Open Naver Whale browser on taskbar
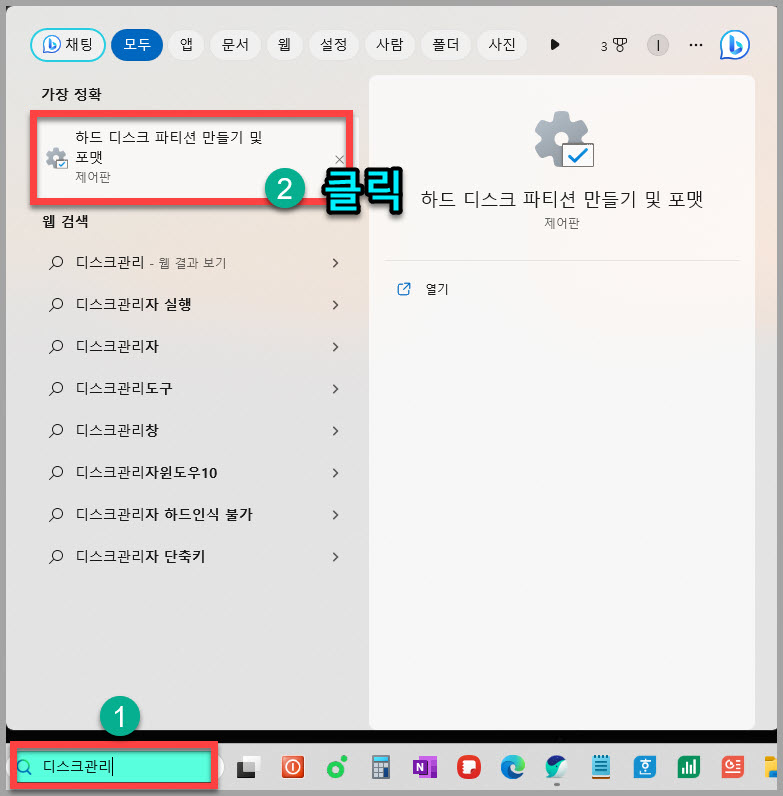Viewport: 783px width, 796px height. click(x=557, y=767)
